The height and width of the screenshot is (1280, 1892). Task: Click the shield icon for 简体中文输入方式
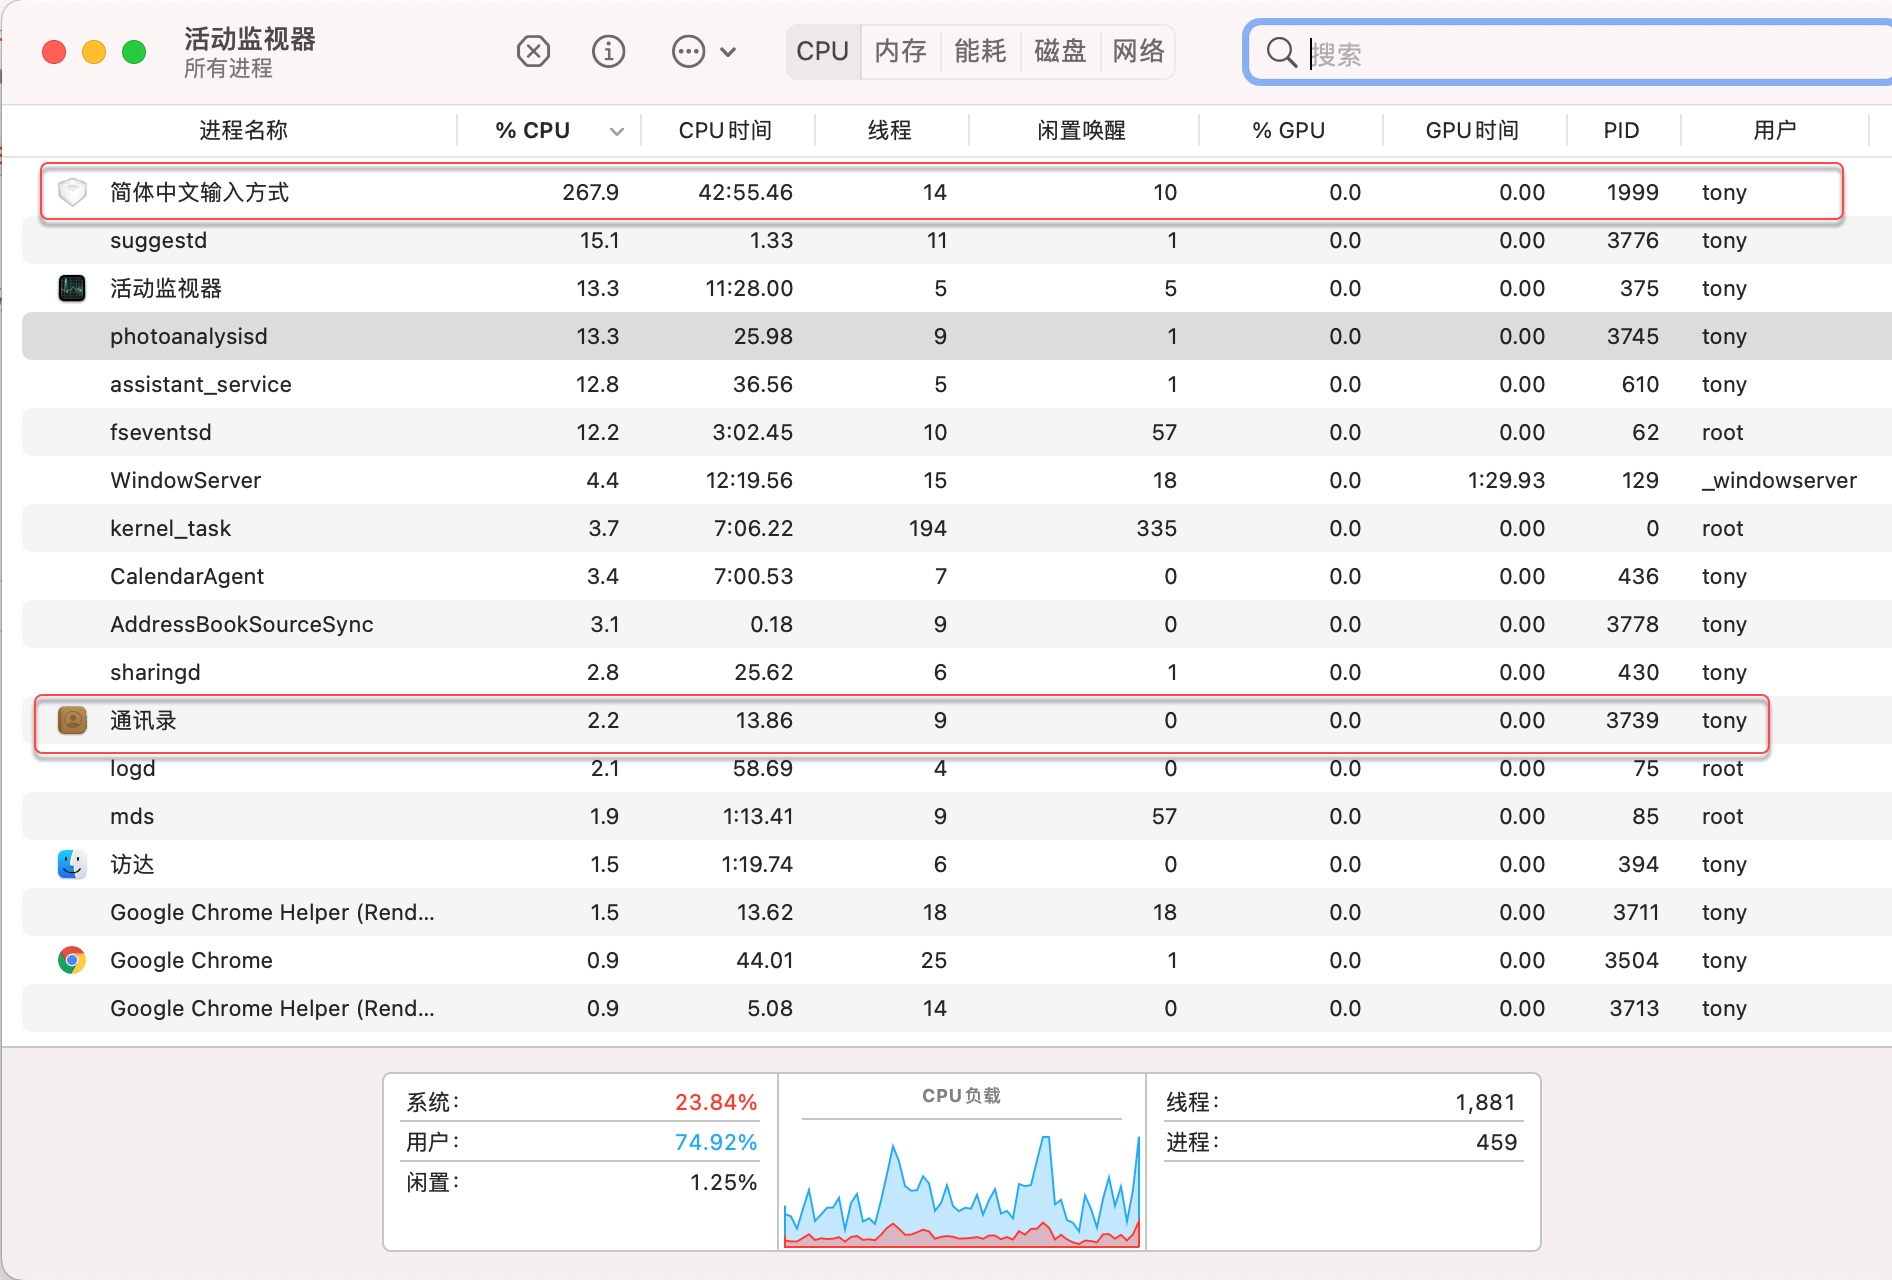click(72, 192)
